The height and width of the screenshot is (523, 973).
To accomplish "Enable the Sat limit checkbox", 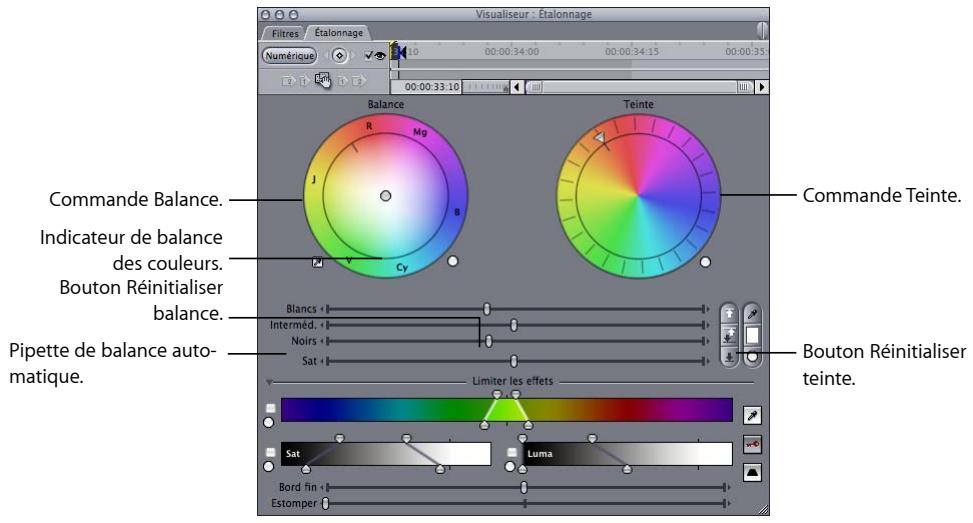I will point(271,452).
